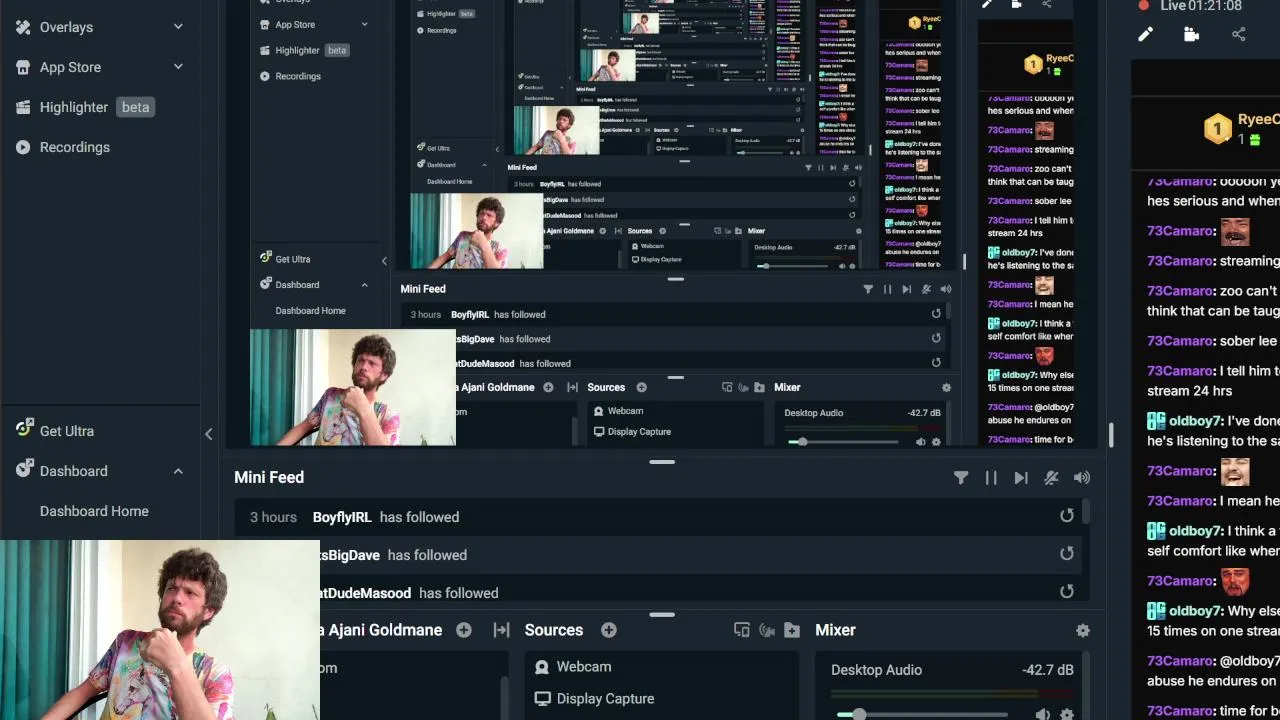Screen dimensions: 1280x720
Task: Collapse the nested preview's sidebar arrow beside Get Ultra
Action: click(x=384, y=261)
